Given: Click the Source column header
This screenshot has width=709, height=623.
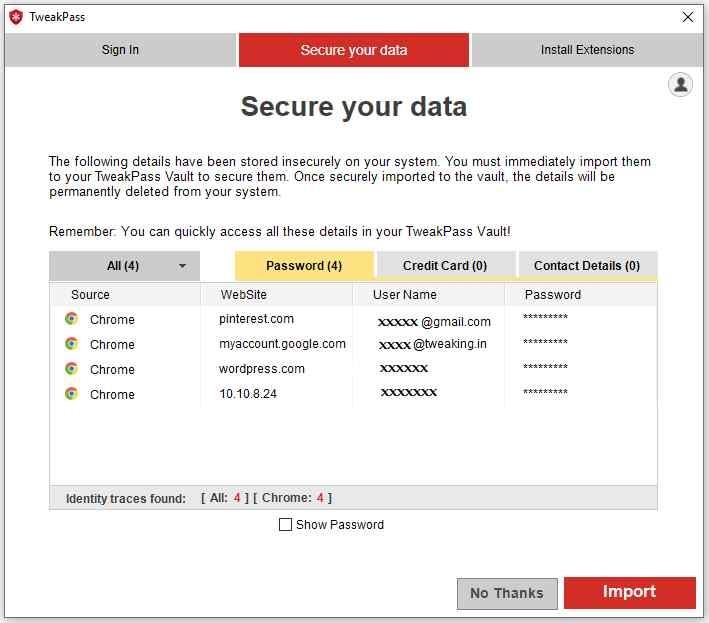Looking at the screenshot, I should click(90, 295).
